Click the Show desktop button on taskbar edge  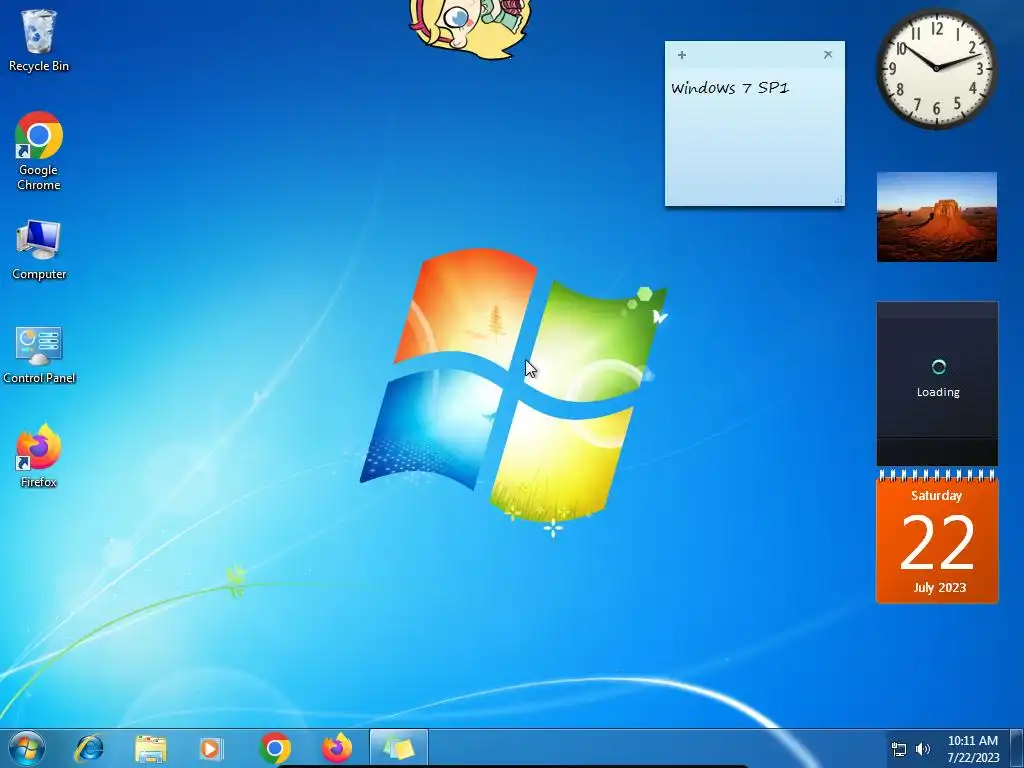click(x=1017, y=749)
